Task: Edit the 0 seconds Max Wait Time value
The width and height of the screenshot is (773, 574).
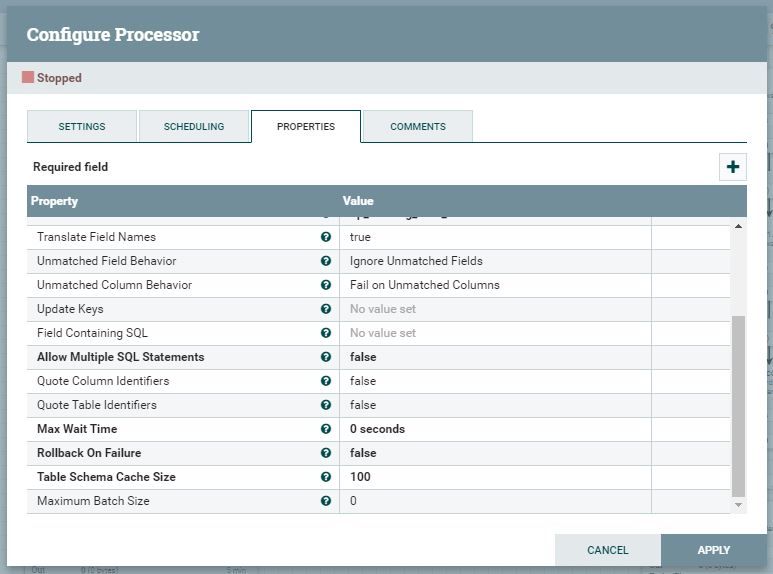Action: [x=495, y=429]
